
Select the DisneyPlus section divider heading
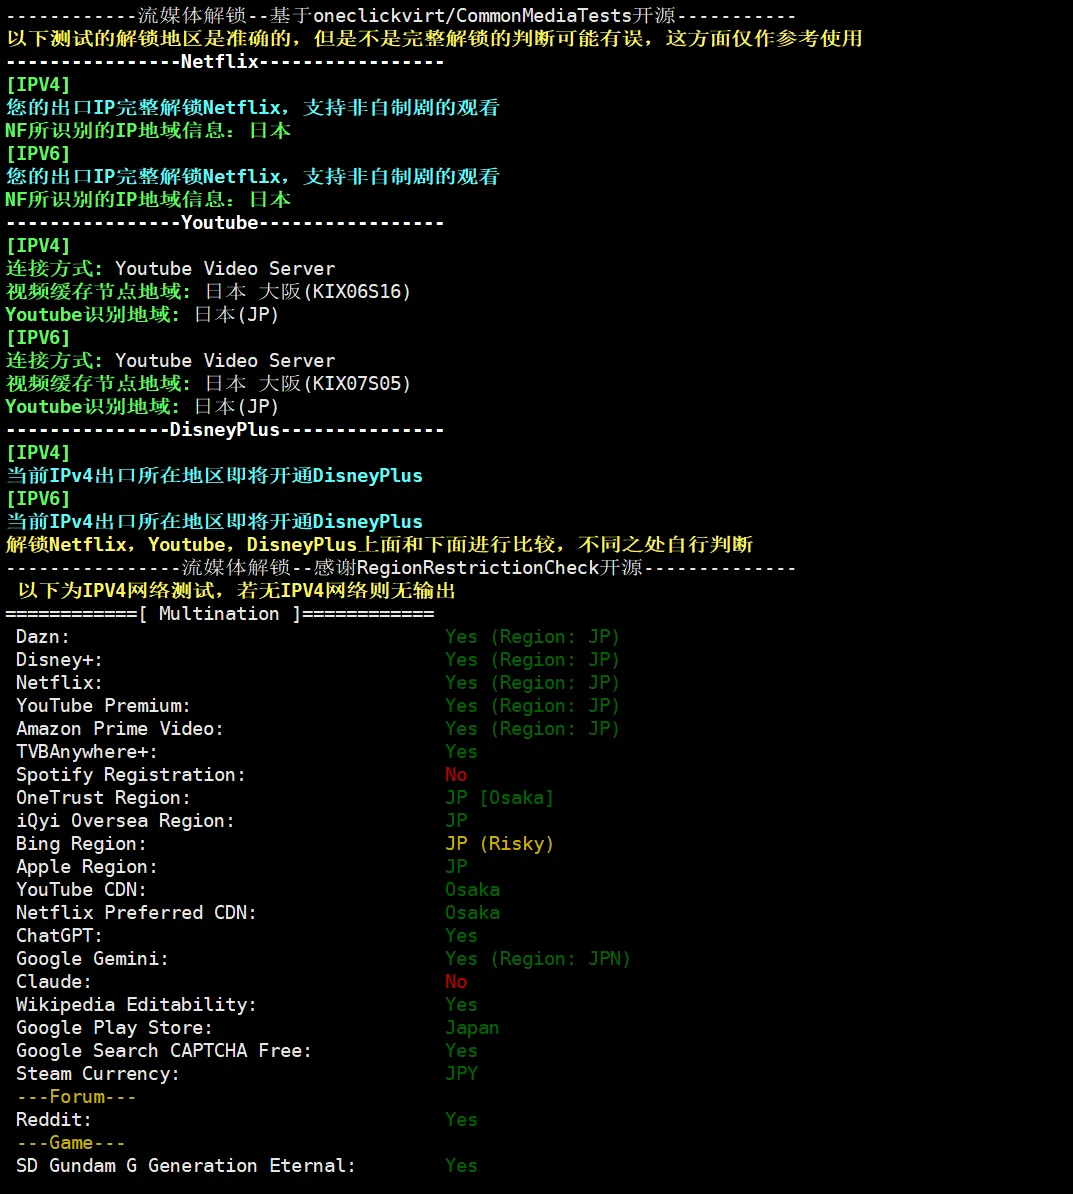coord(225,429)
